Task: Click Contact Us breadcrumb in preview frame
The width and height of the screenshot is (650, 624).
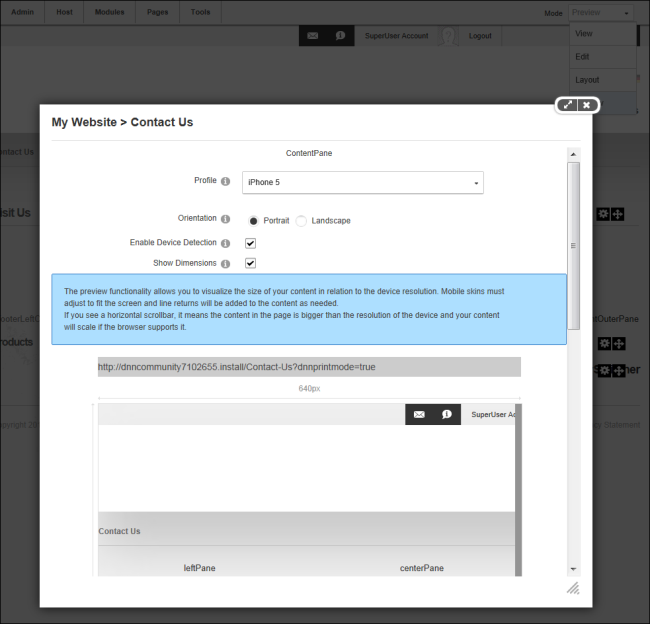Action: [119, 531]
